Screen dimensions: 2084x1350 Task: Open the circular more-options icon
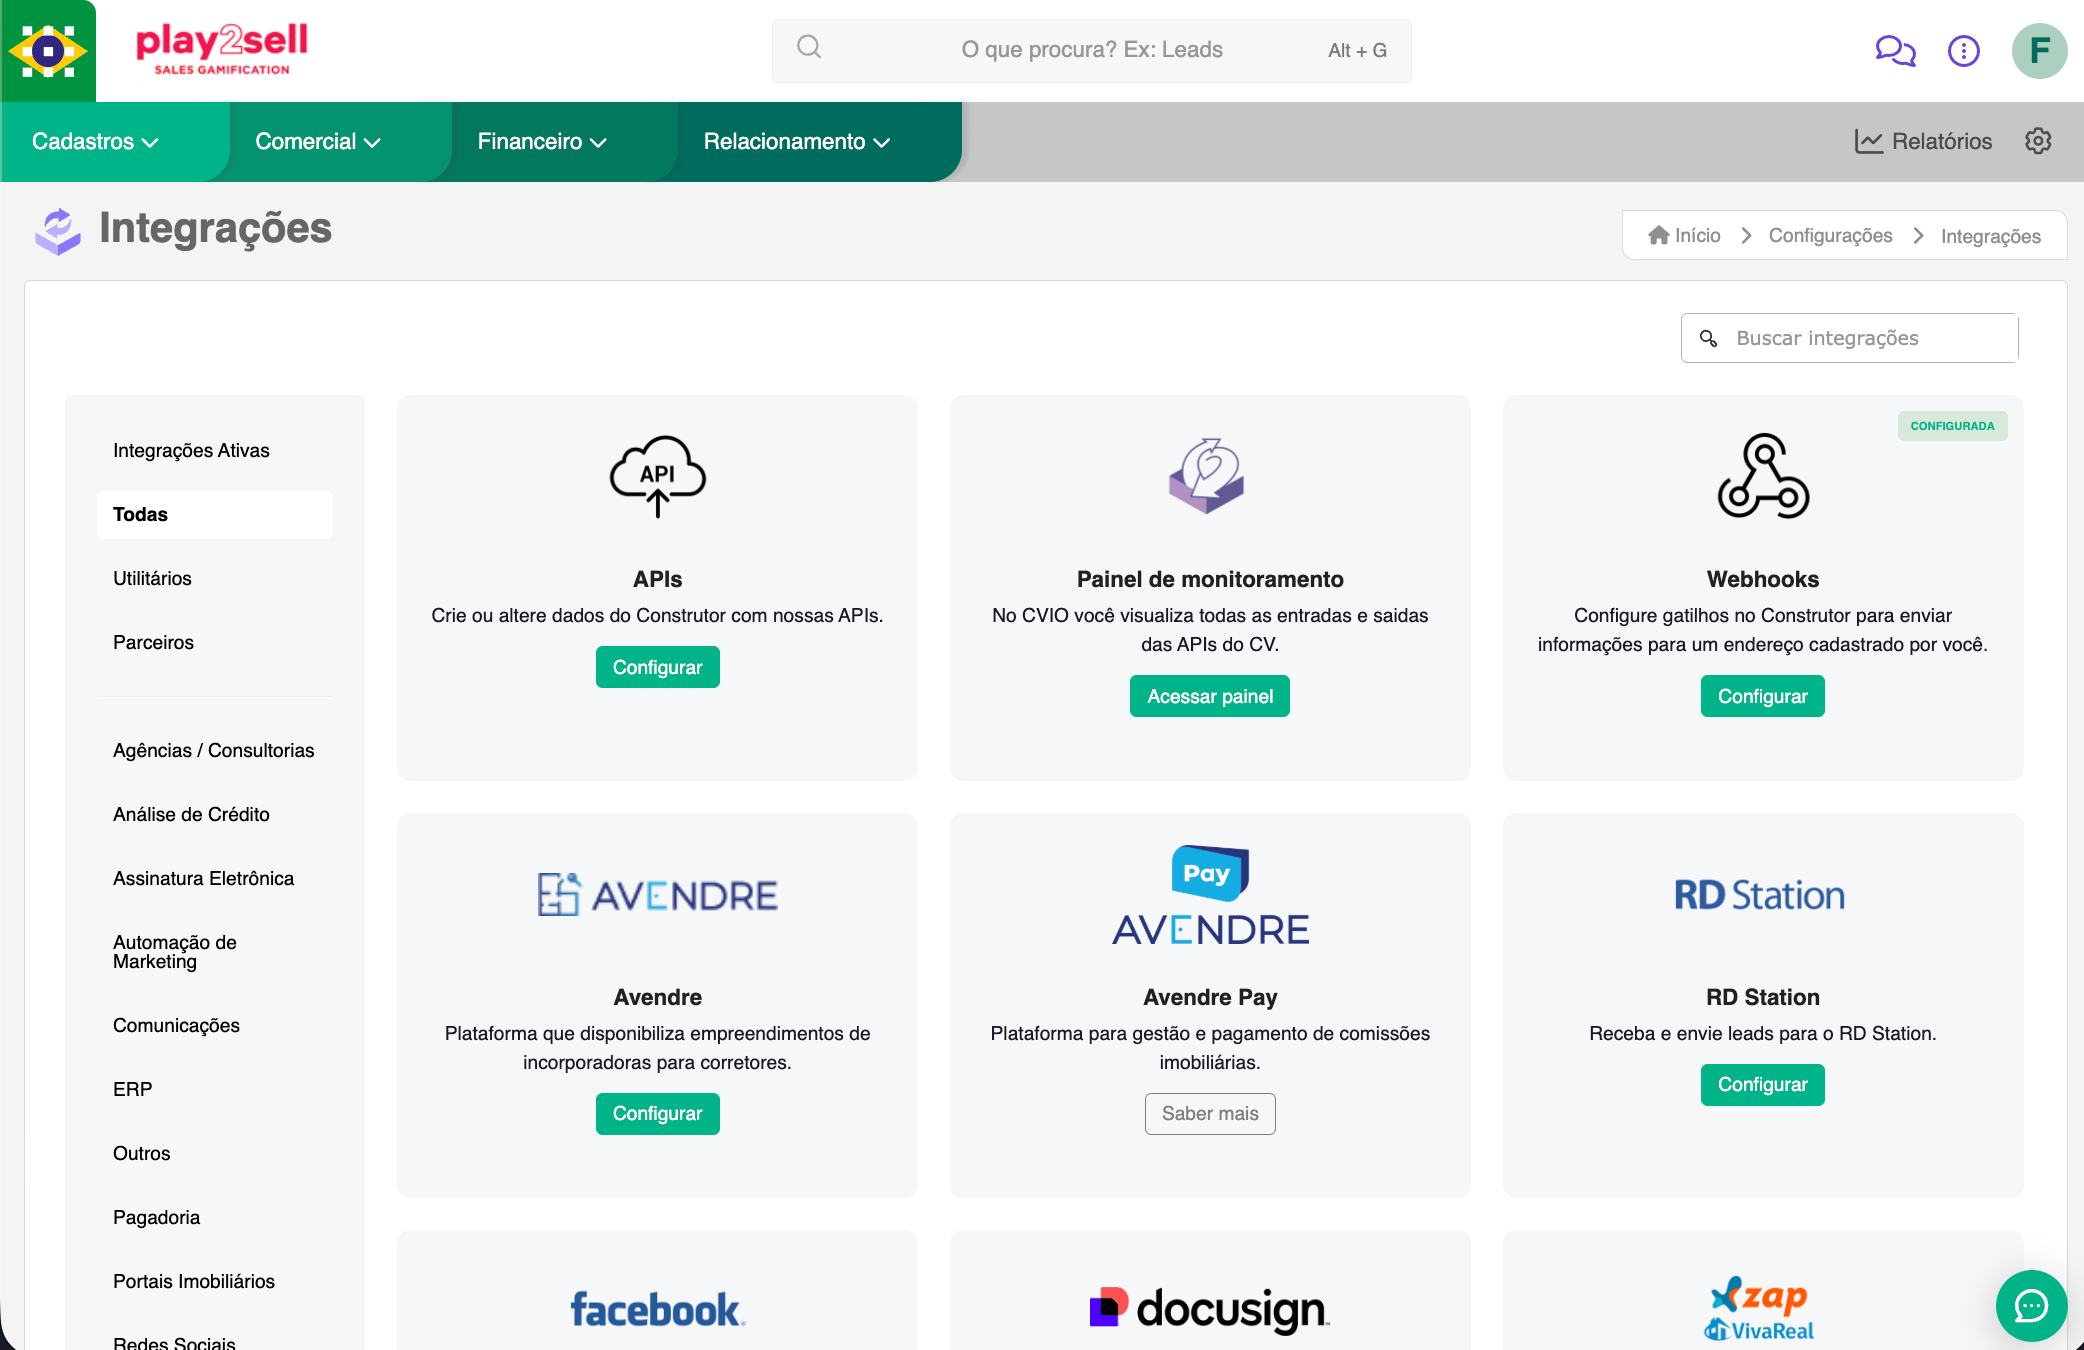click(1964, 50)
